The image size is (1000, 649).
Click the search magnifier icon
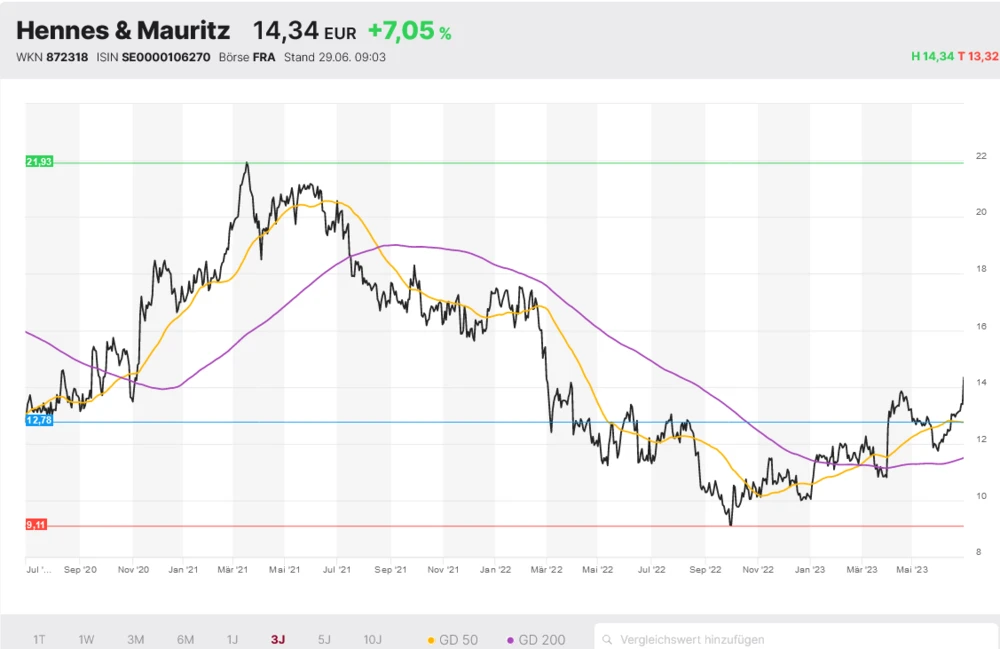pos(607,639)
